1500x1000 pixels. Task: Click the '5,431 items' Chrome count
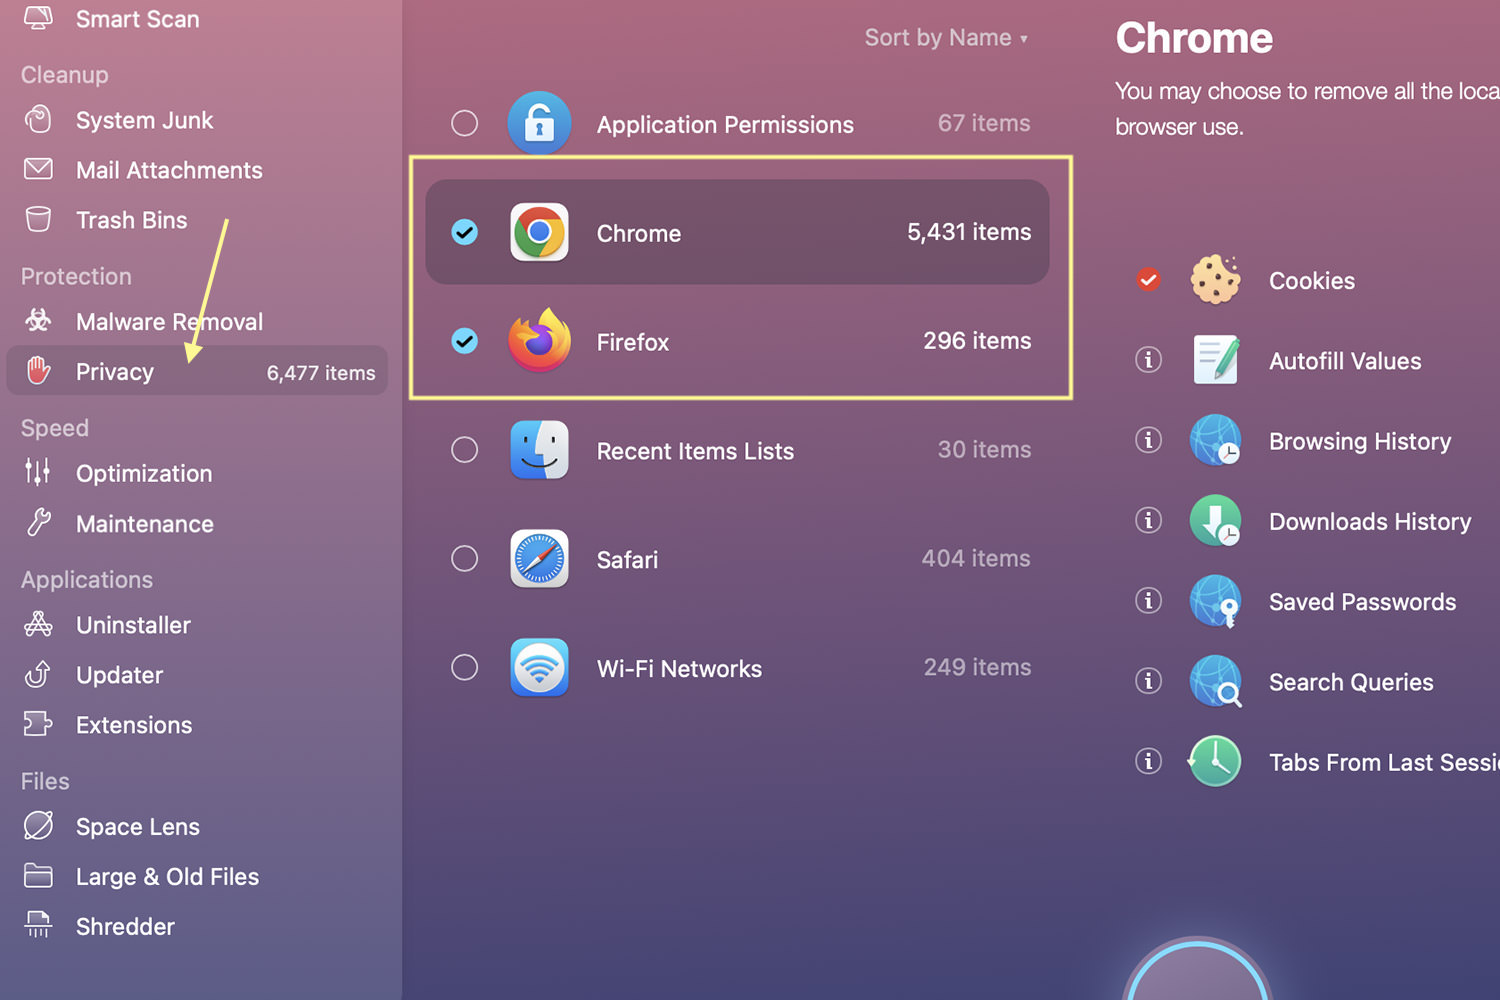(x=969, y=232)
